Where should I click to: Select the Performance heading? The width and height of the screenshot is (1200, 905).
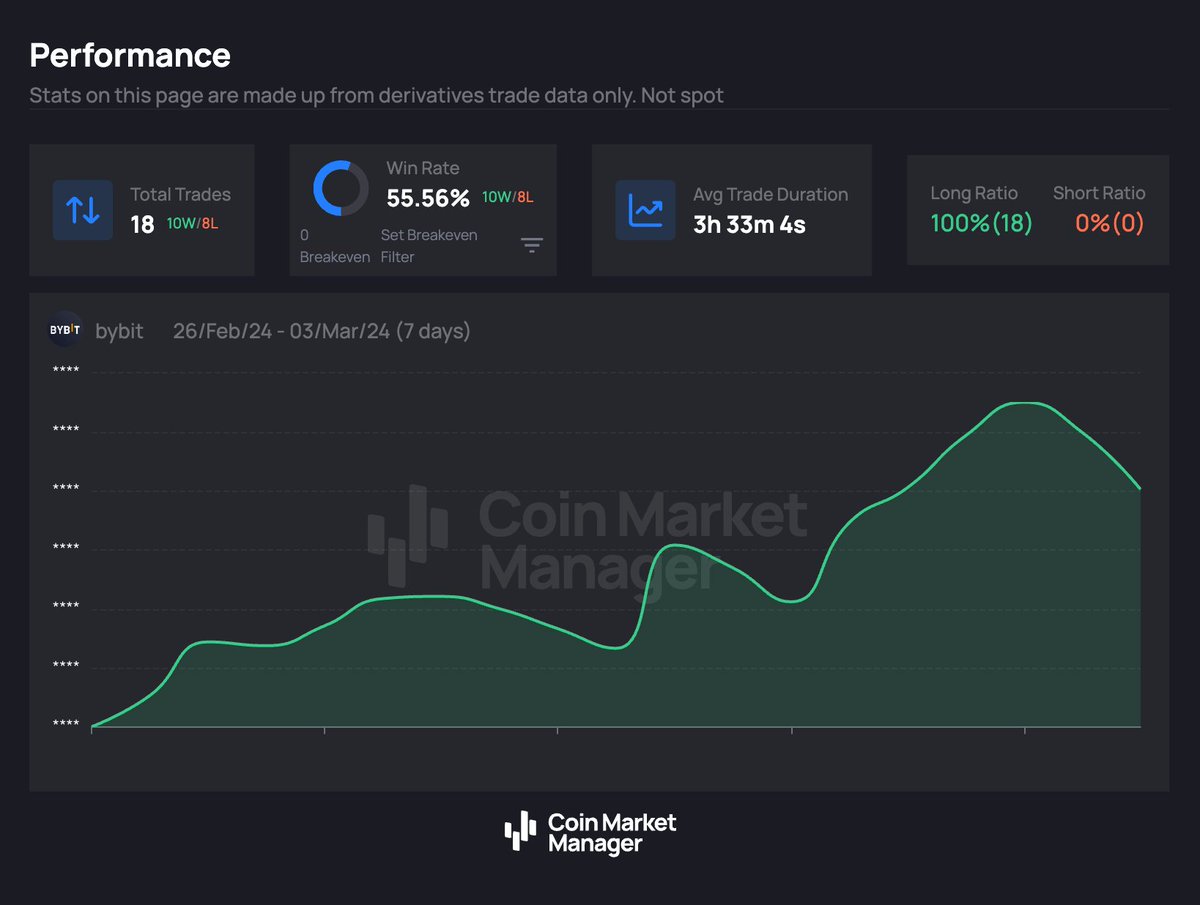click(130, 55)
